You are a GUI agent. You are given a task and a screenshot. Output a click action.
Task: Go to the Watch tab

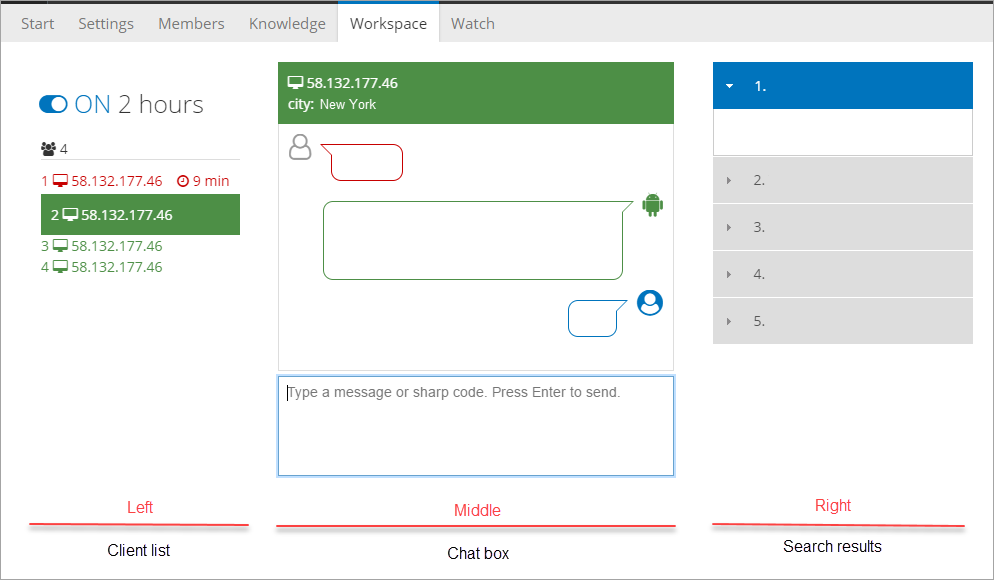pyautogui.click(x=472, y=23)
